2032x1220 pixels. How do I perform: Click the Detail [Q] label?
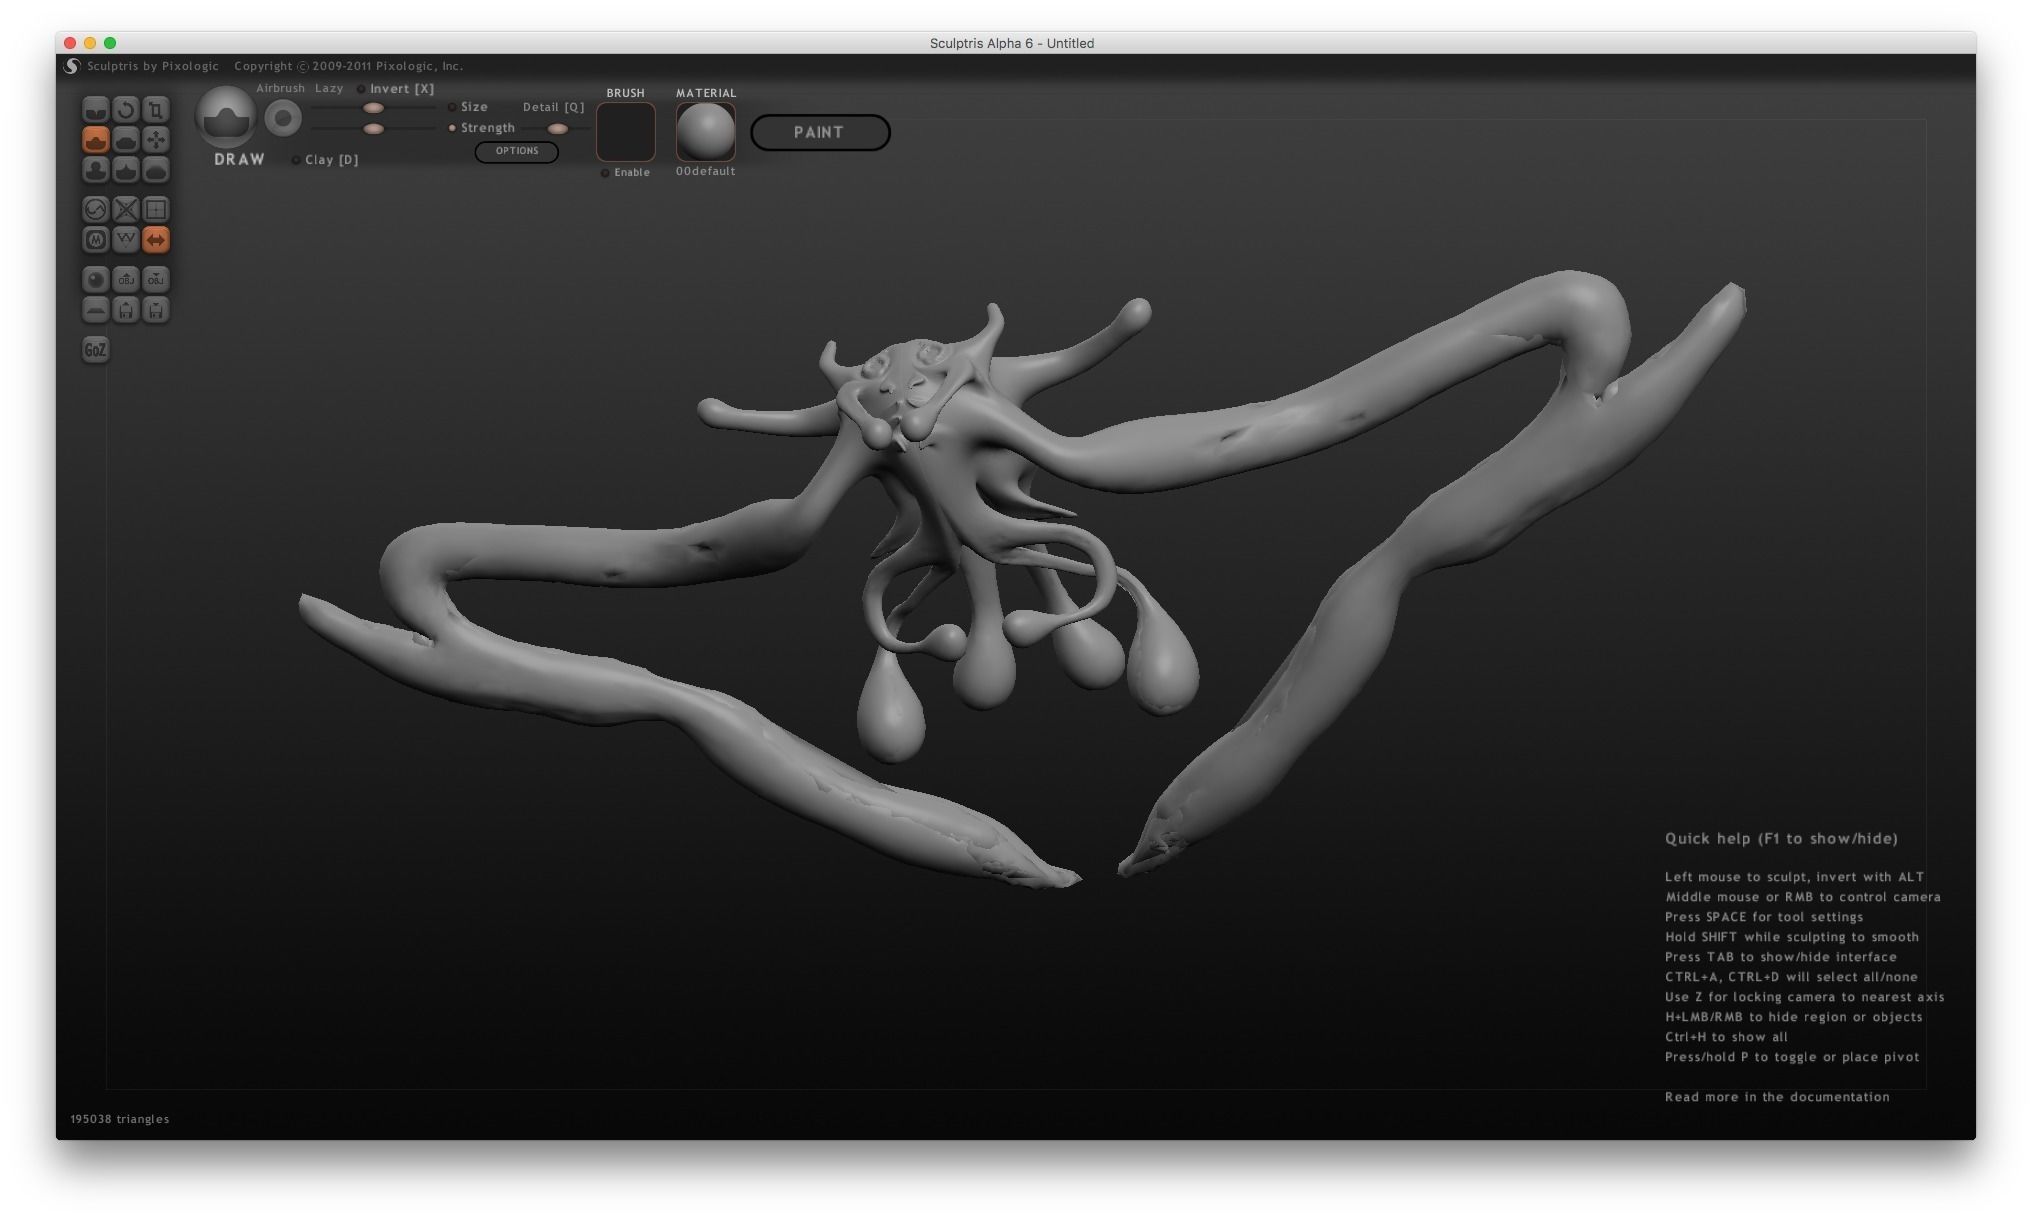pos(554,107)
